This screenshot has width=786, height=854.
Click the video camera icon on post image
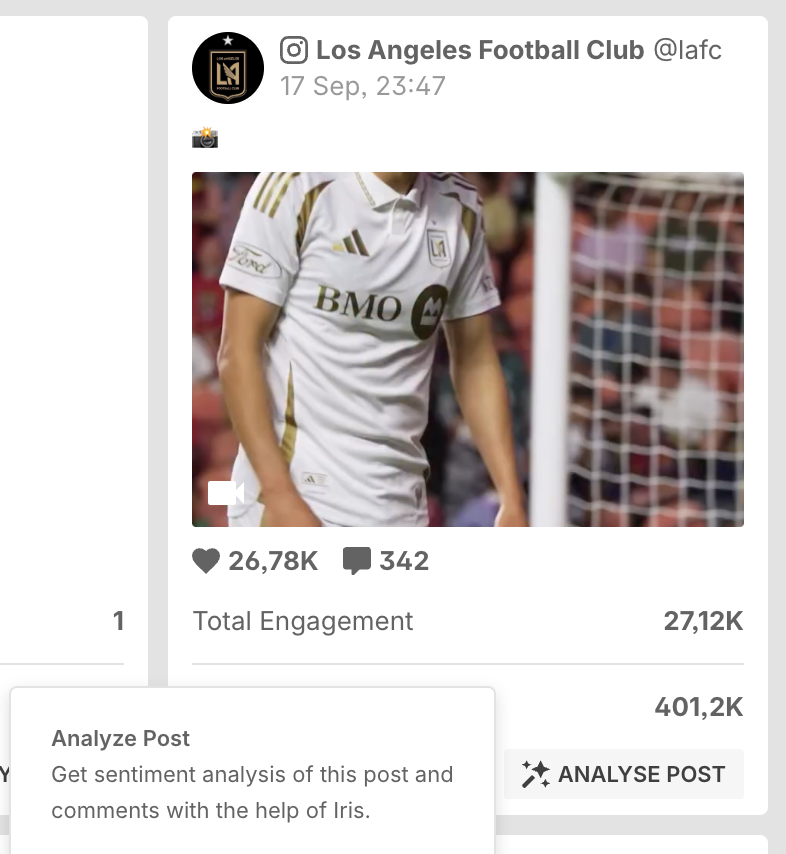click(226, 493)
